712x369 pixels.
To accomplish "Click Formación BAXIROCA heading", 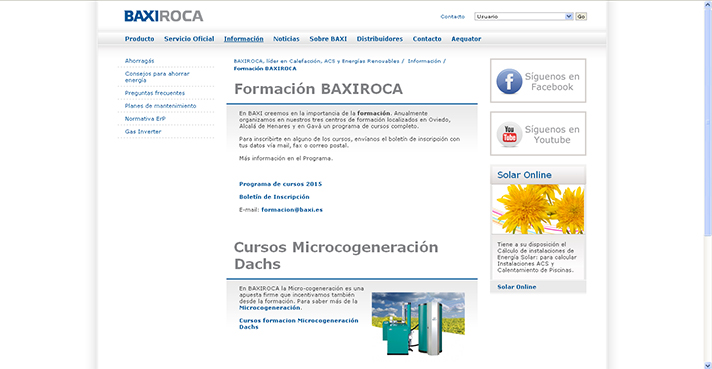I will pyautogui.click(x=318, y=89).
